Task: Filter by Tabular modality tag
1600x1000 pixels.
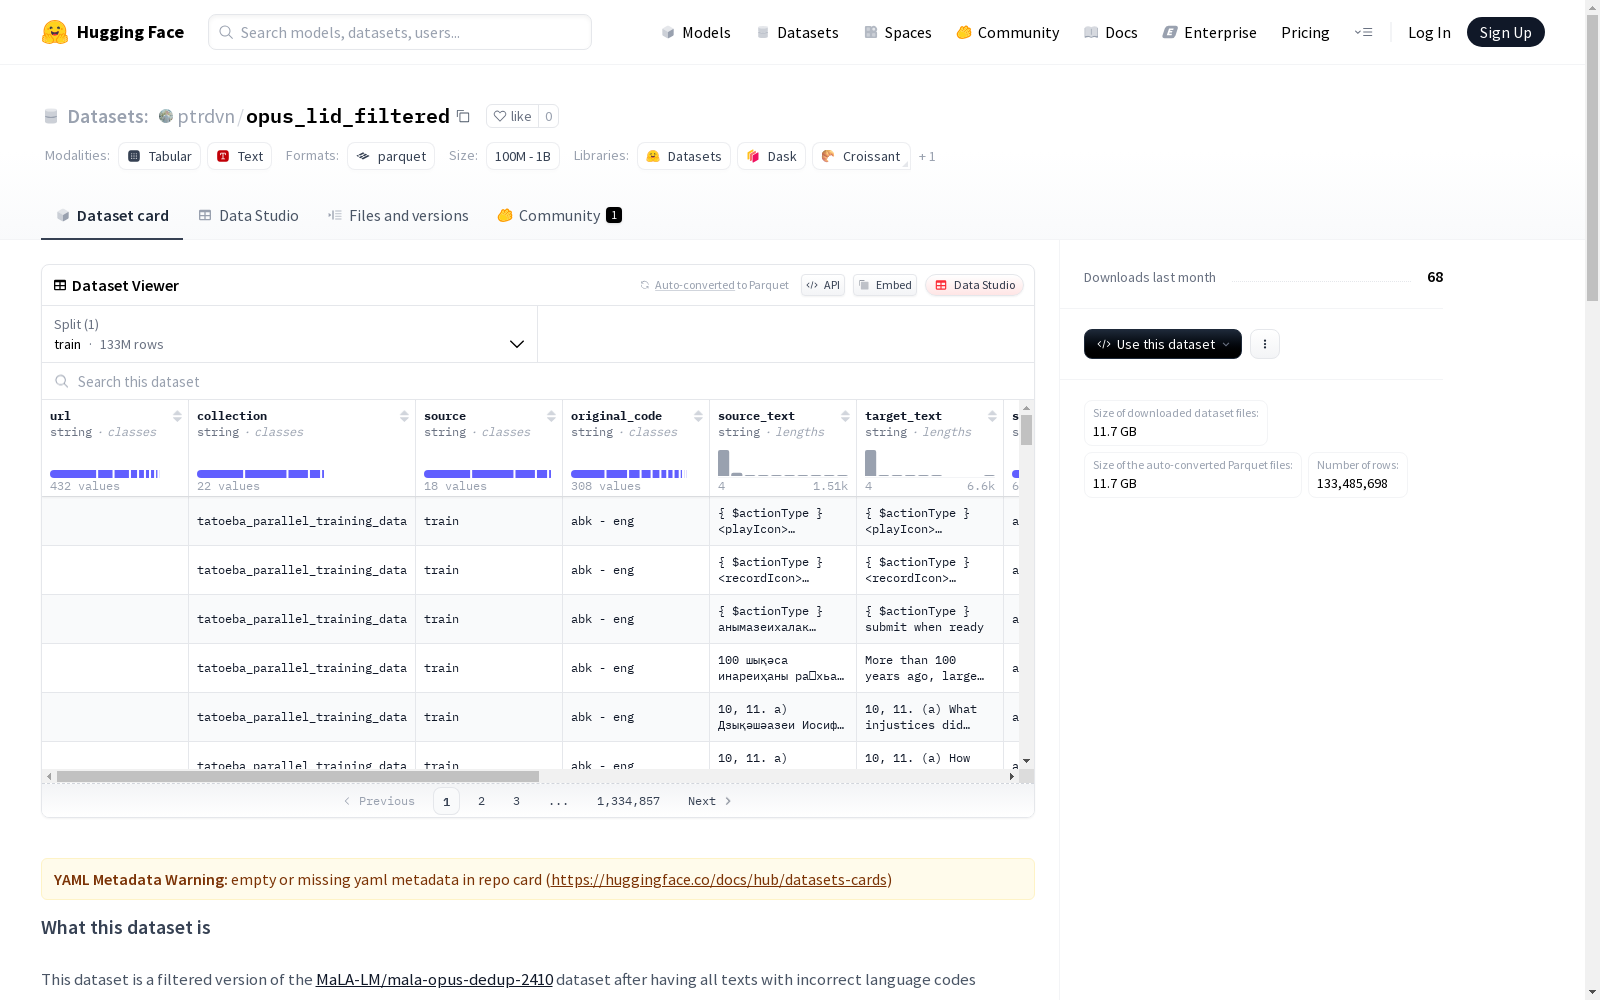Action: [160, 156]
